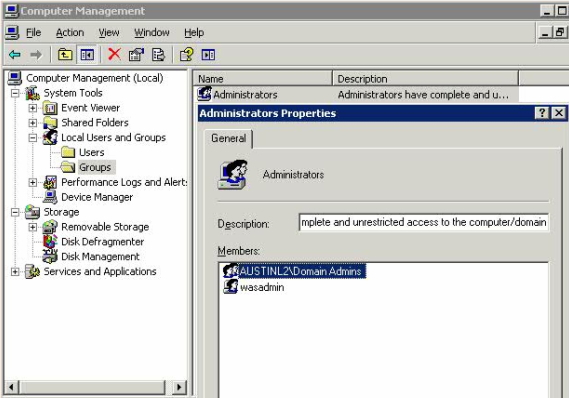The image size is (569, 398).
Task: Click the Up one level folder icon
Action: pyautogui.click(x=65, y=55)
